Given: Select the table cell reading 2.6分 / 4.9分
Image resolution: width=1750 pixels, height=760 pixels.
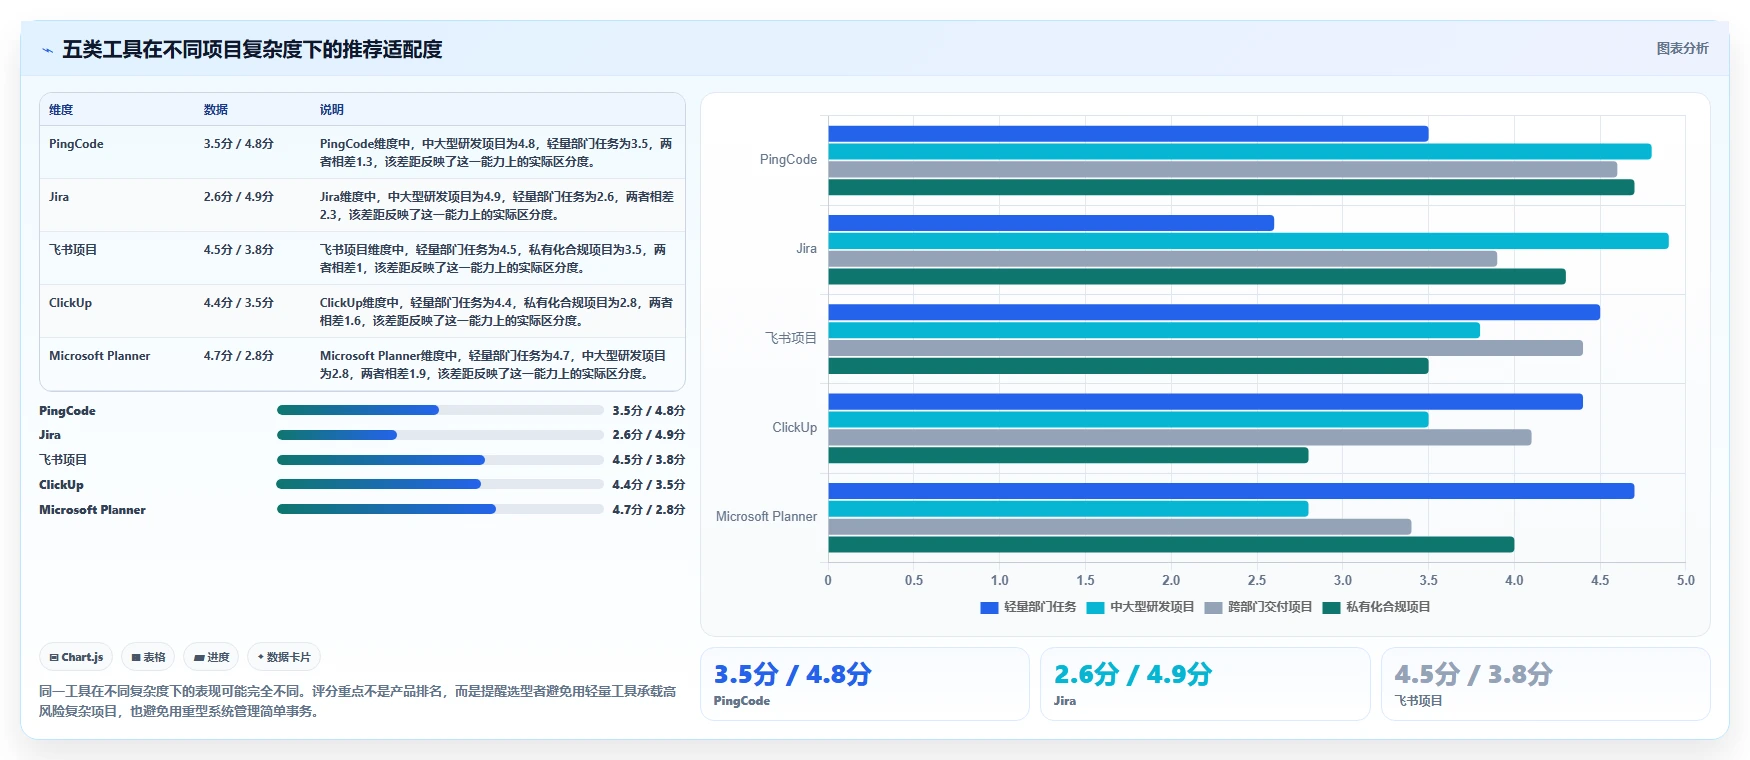Looking at the screenshot, I should (x=239, y=197).
